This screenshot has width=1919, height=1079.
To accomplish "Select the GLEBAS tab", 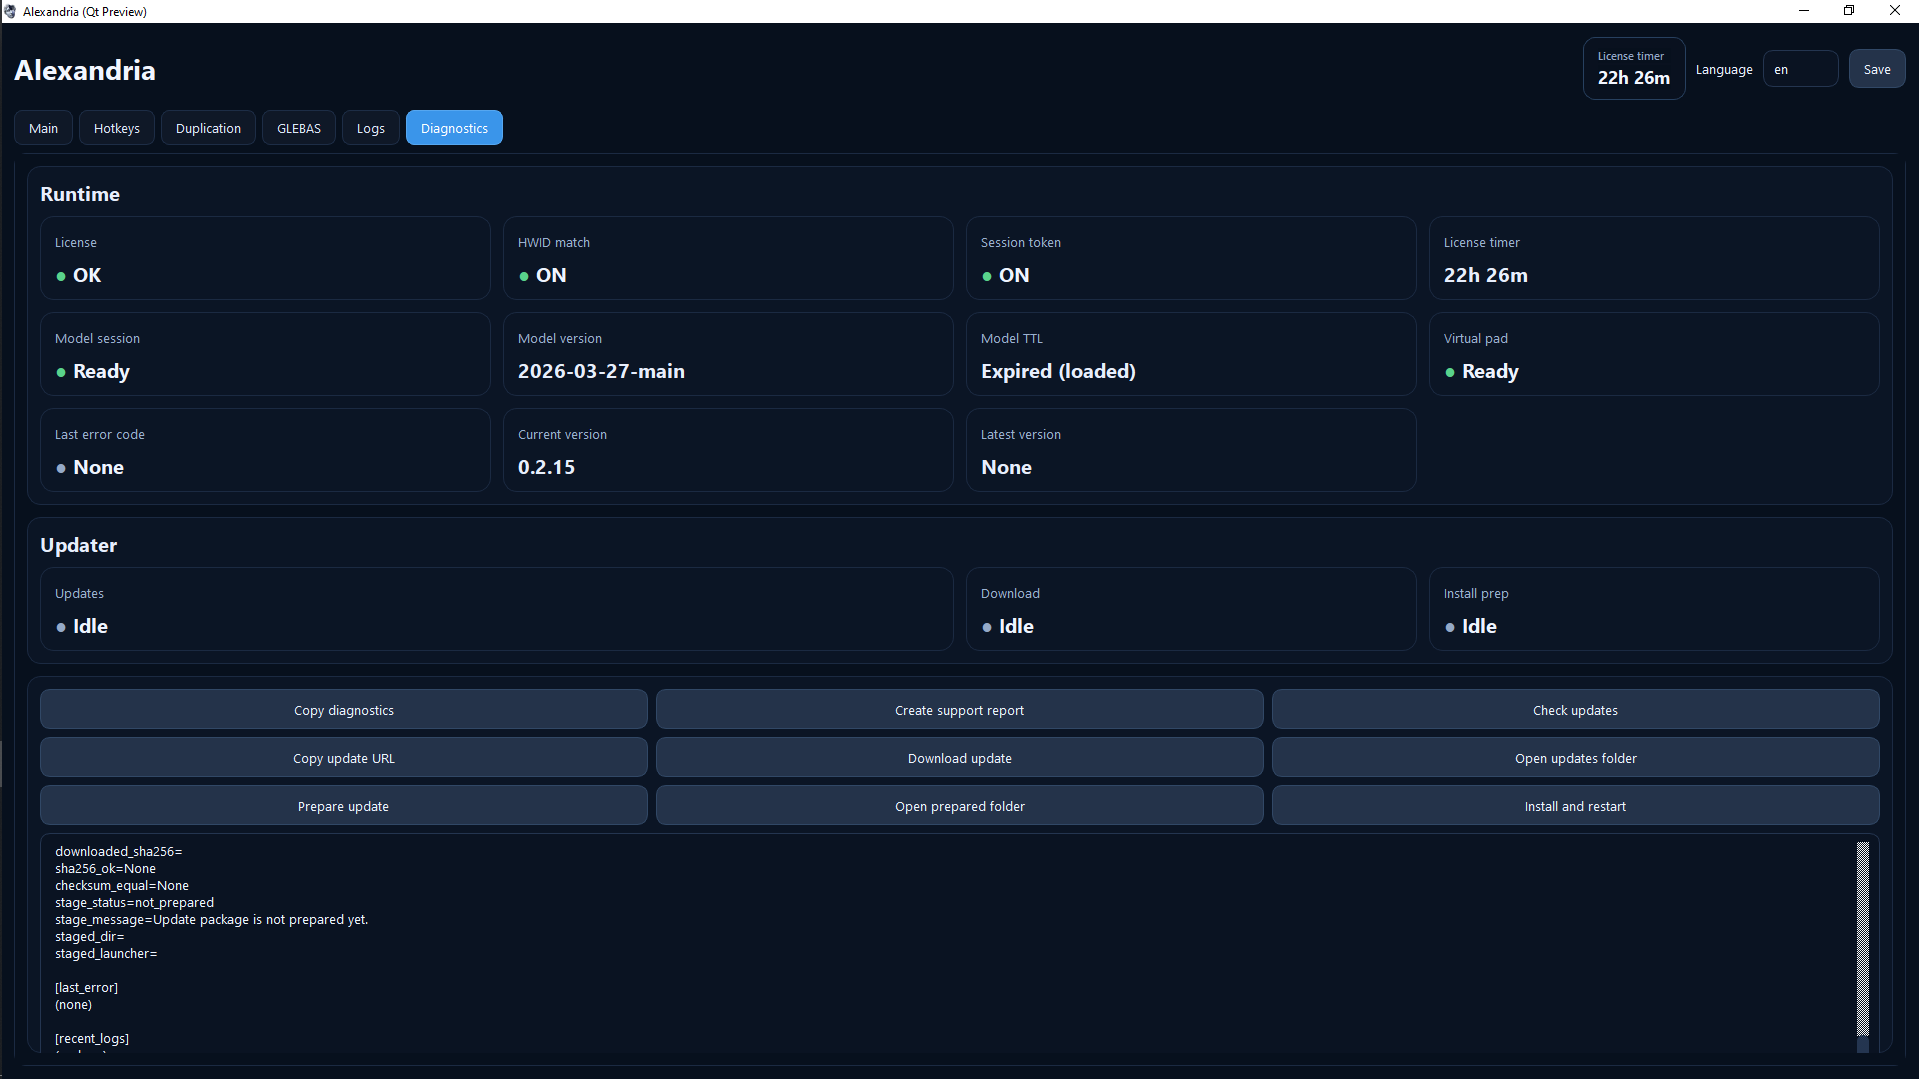I will 299,128.
